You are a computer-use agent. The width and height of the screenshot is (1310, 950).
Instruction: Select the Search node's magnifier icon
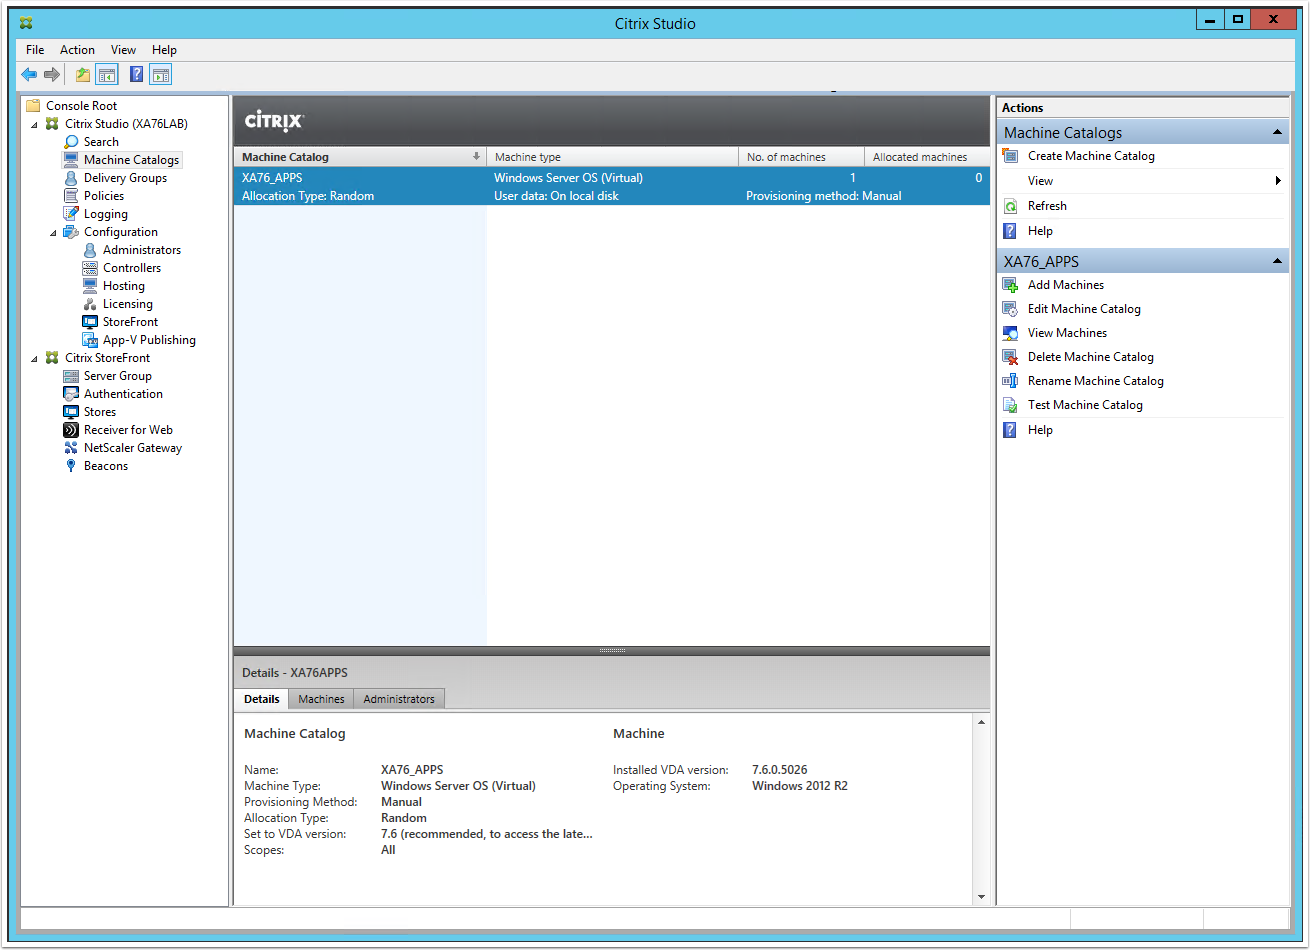[71, 142]
